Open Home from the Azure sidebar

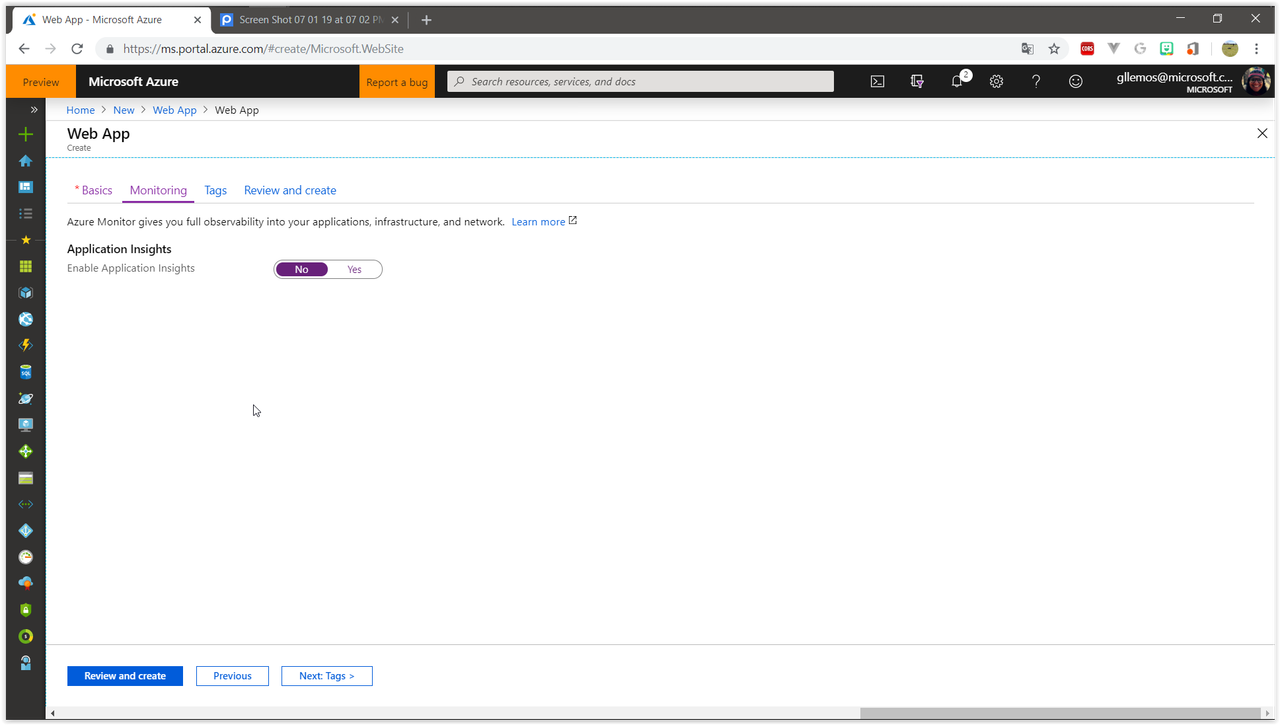(26, 161)
